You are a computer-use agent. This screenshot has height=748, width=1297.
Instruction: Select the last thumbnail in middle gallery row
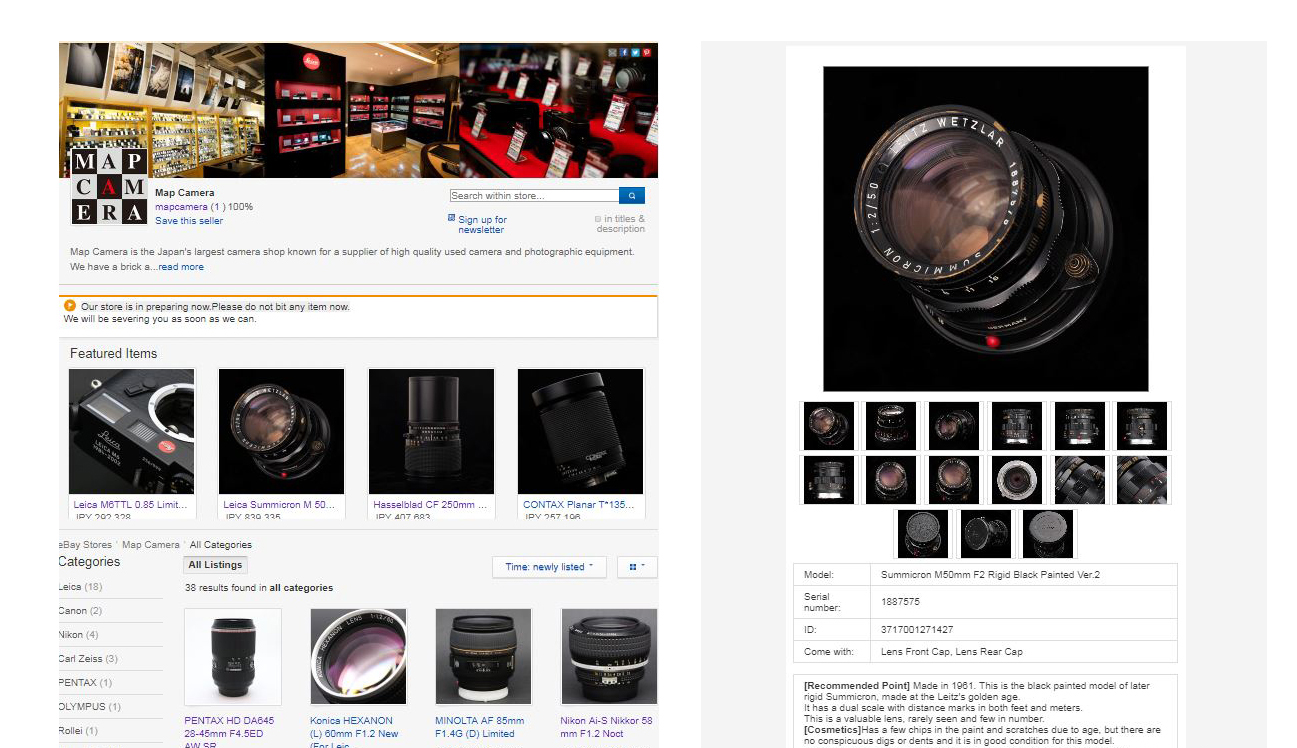(1142, 480)
